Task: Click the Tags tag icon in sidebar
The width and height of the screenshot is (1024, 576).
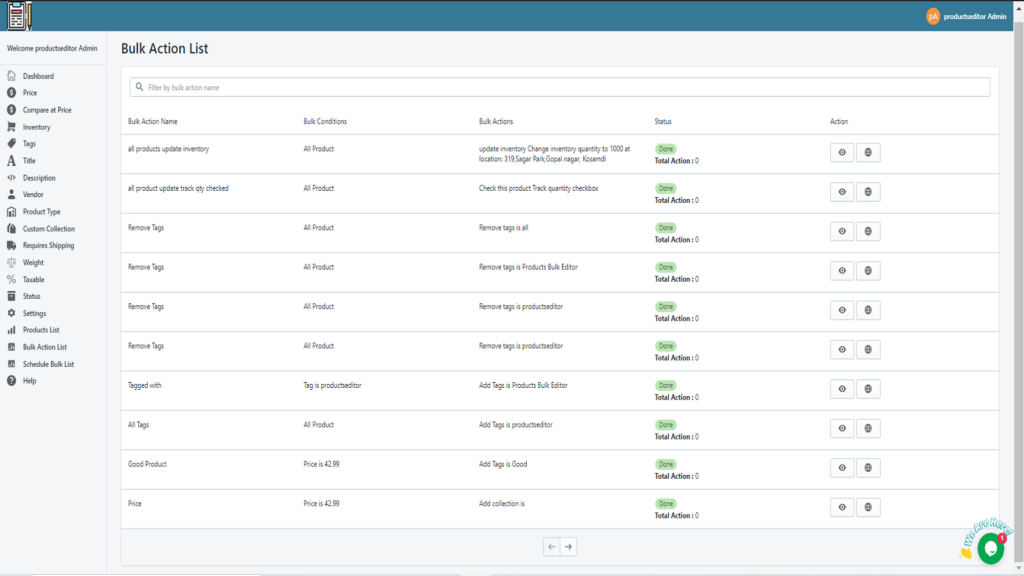Action: [11, 143]
